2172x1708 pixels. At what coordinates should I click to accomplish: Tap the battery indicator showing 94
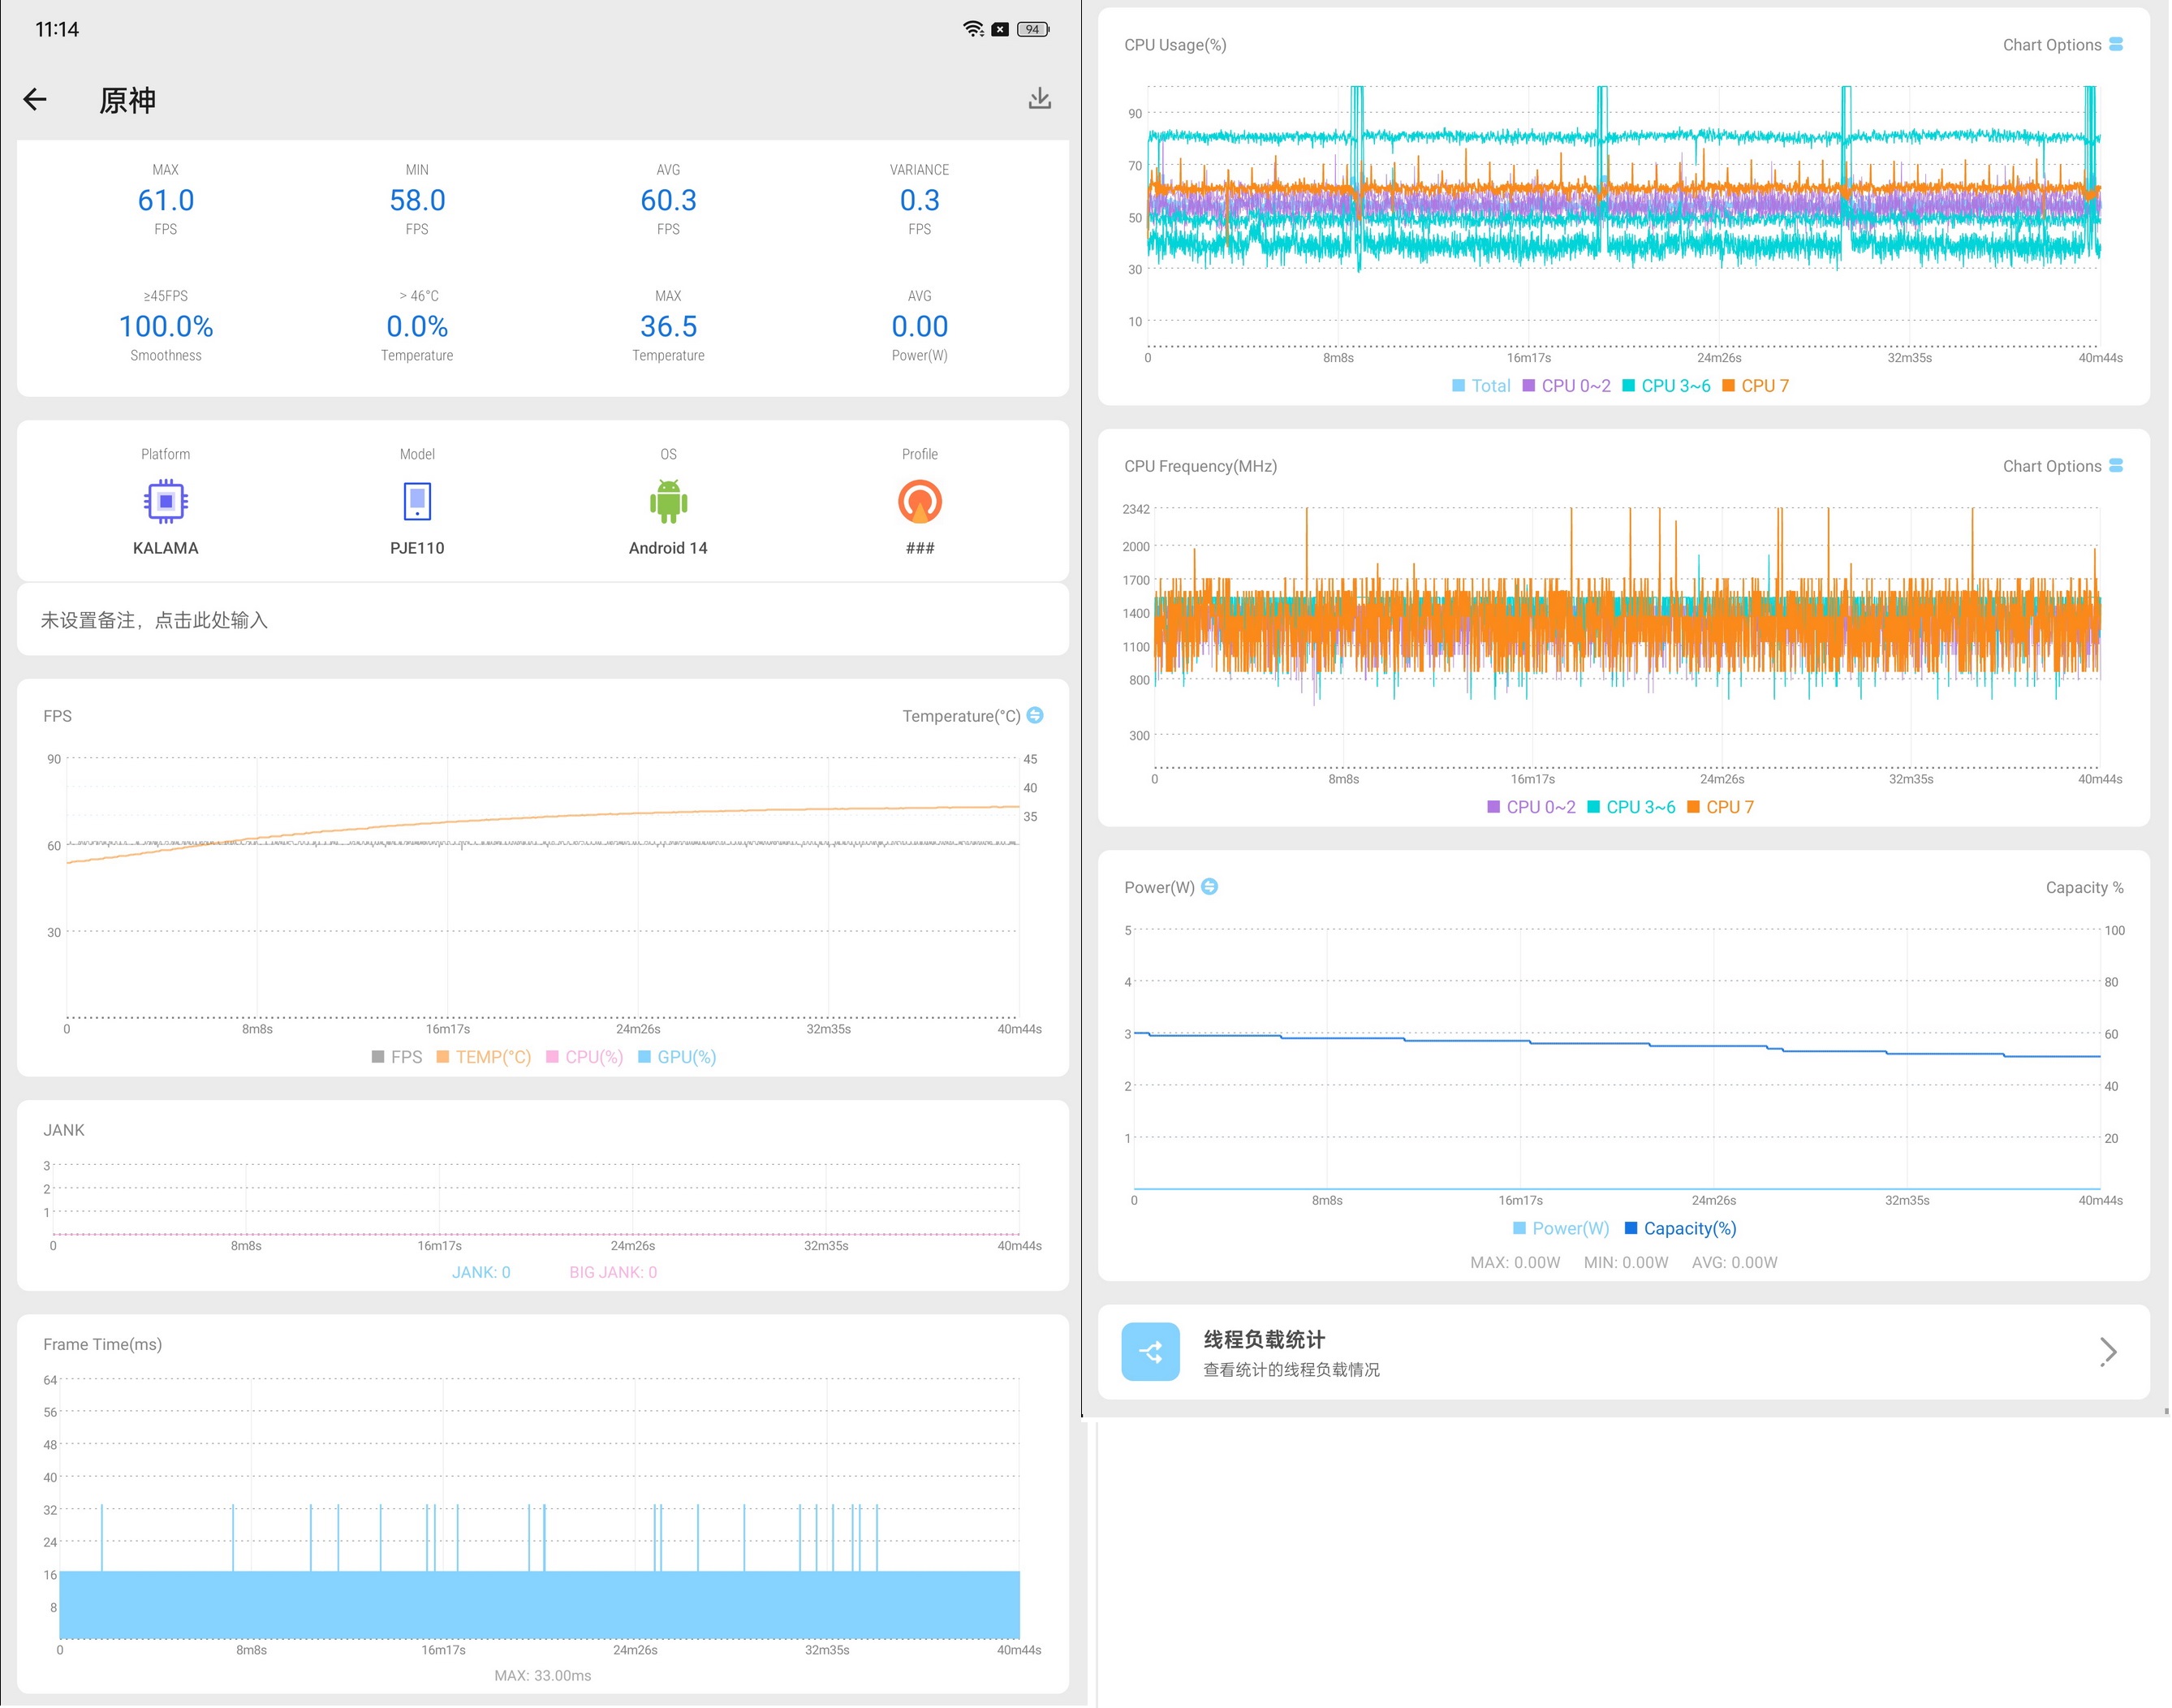click(x=1033, y=29)
